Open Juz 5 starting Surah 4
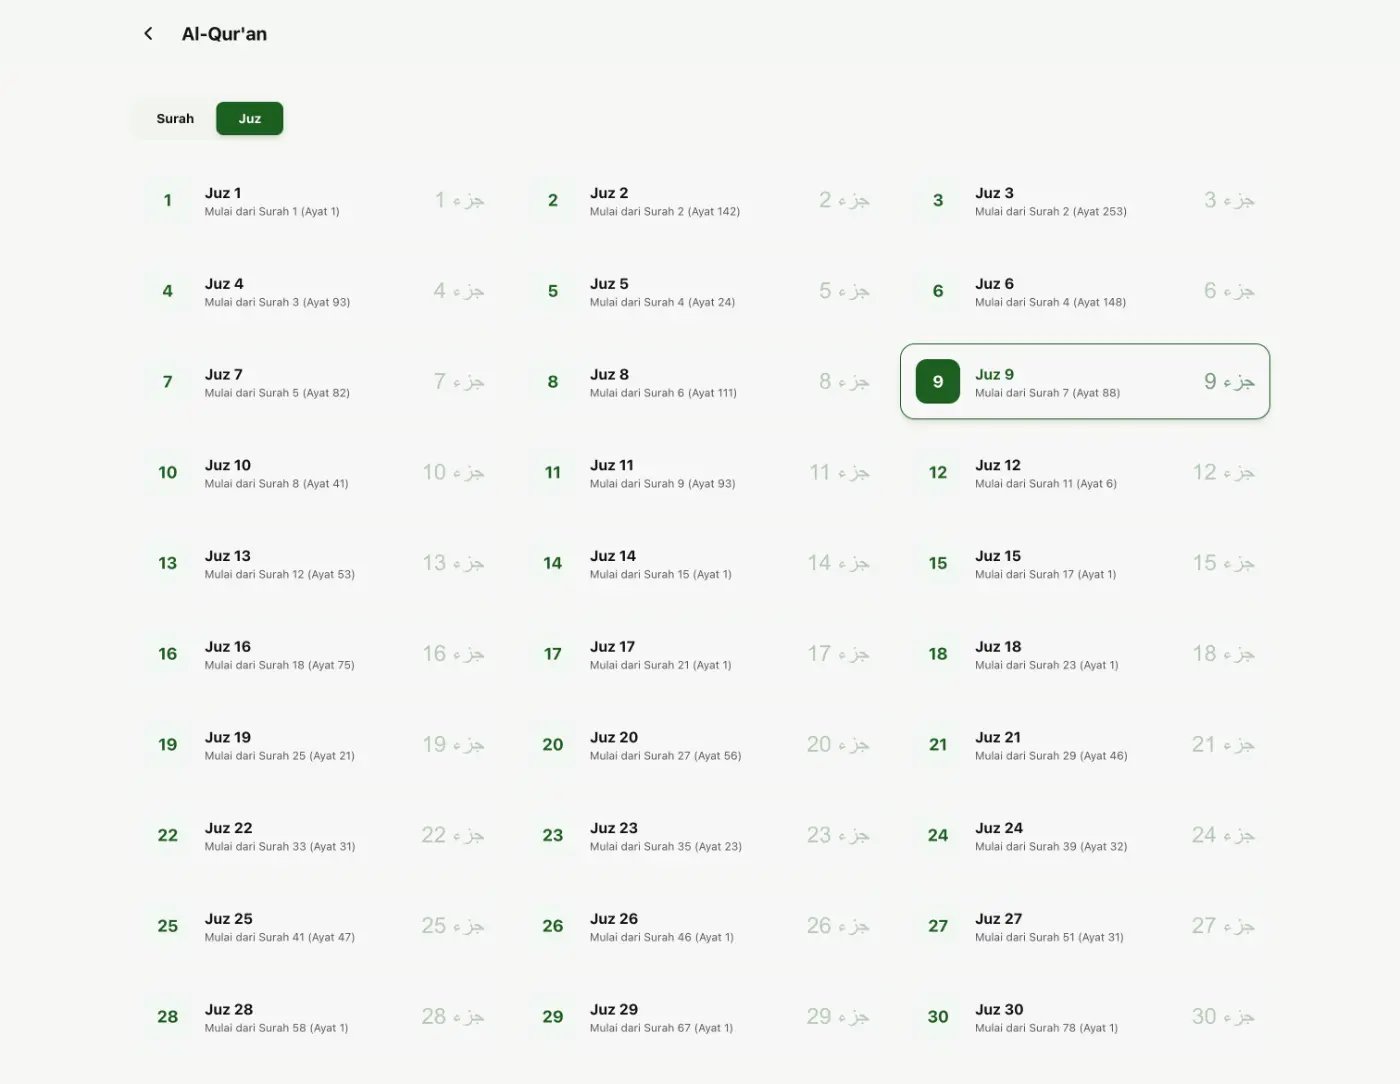This screenshot has width=1400, height=1084. [x=700, y=292]
